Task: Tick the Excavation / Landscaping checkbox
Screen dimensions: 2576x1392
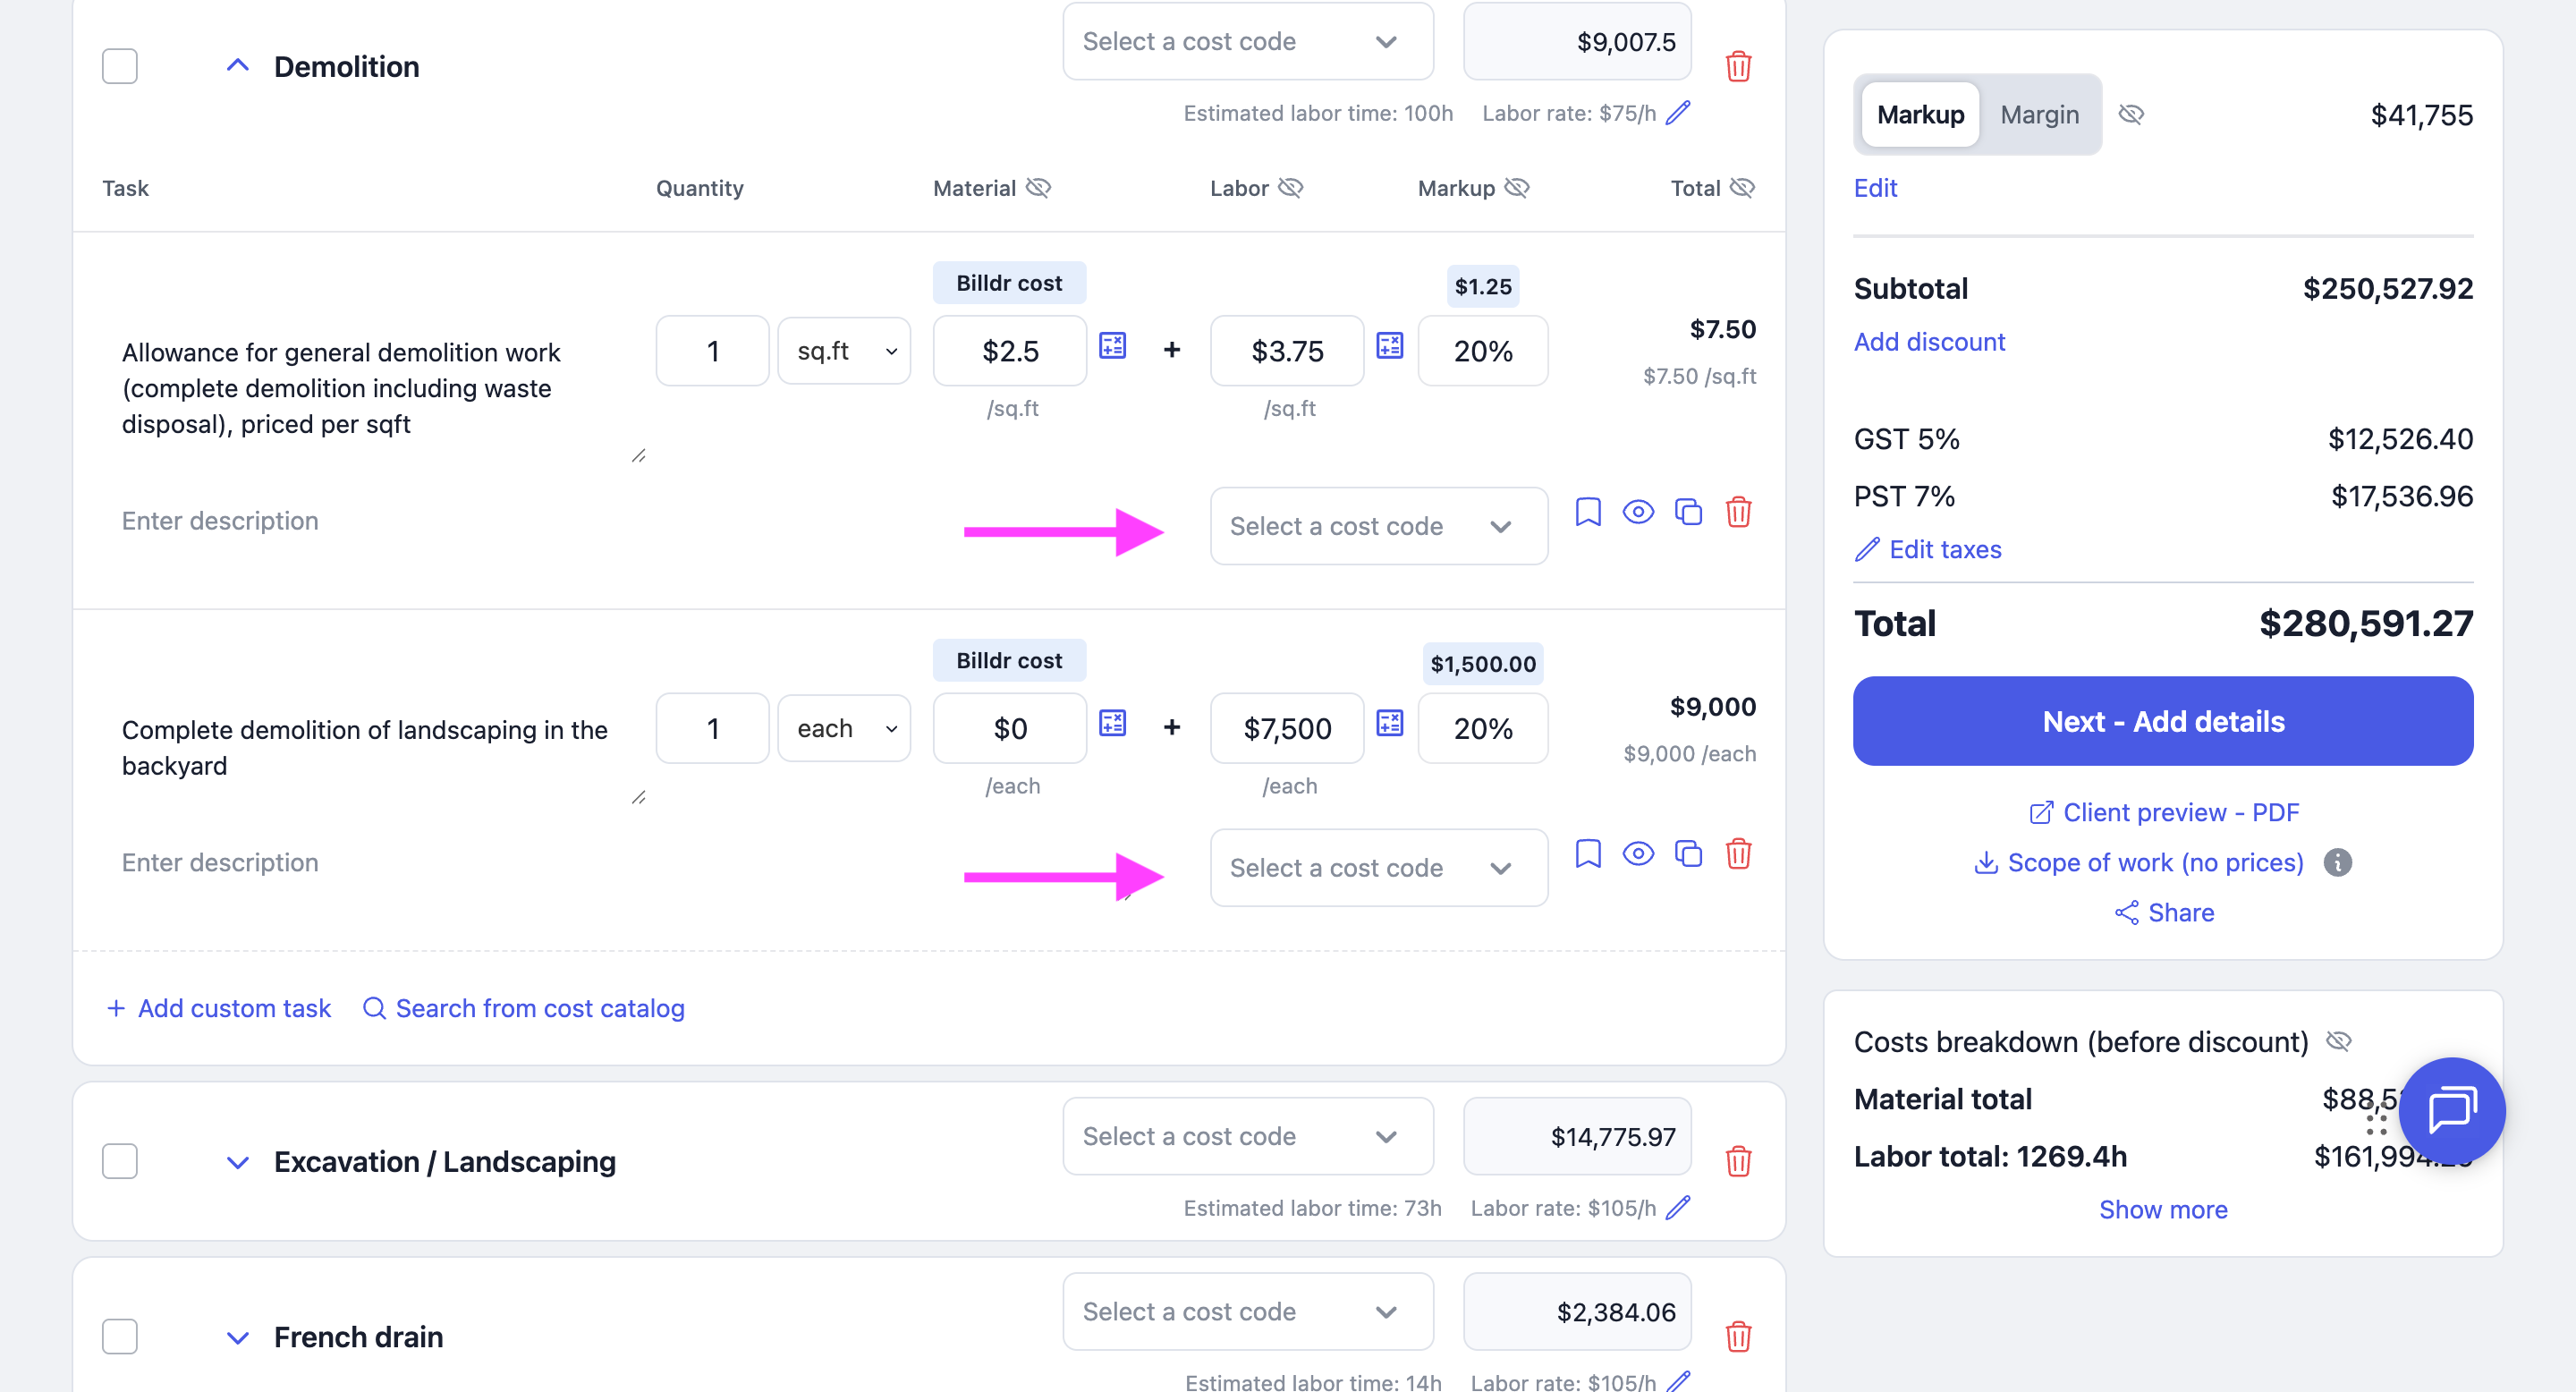Action: pos(120,1161)
